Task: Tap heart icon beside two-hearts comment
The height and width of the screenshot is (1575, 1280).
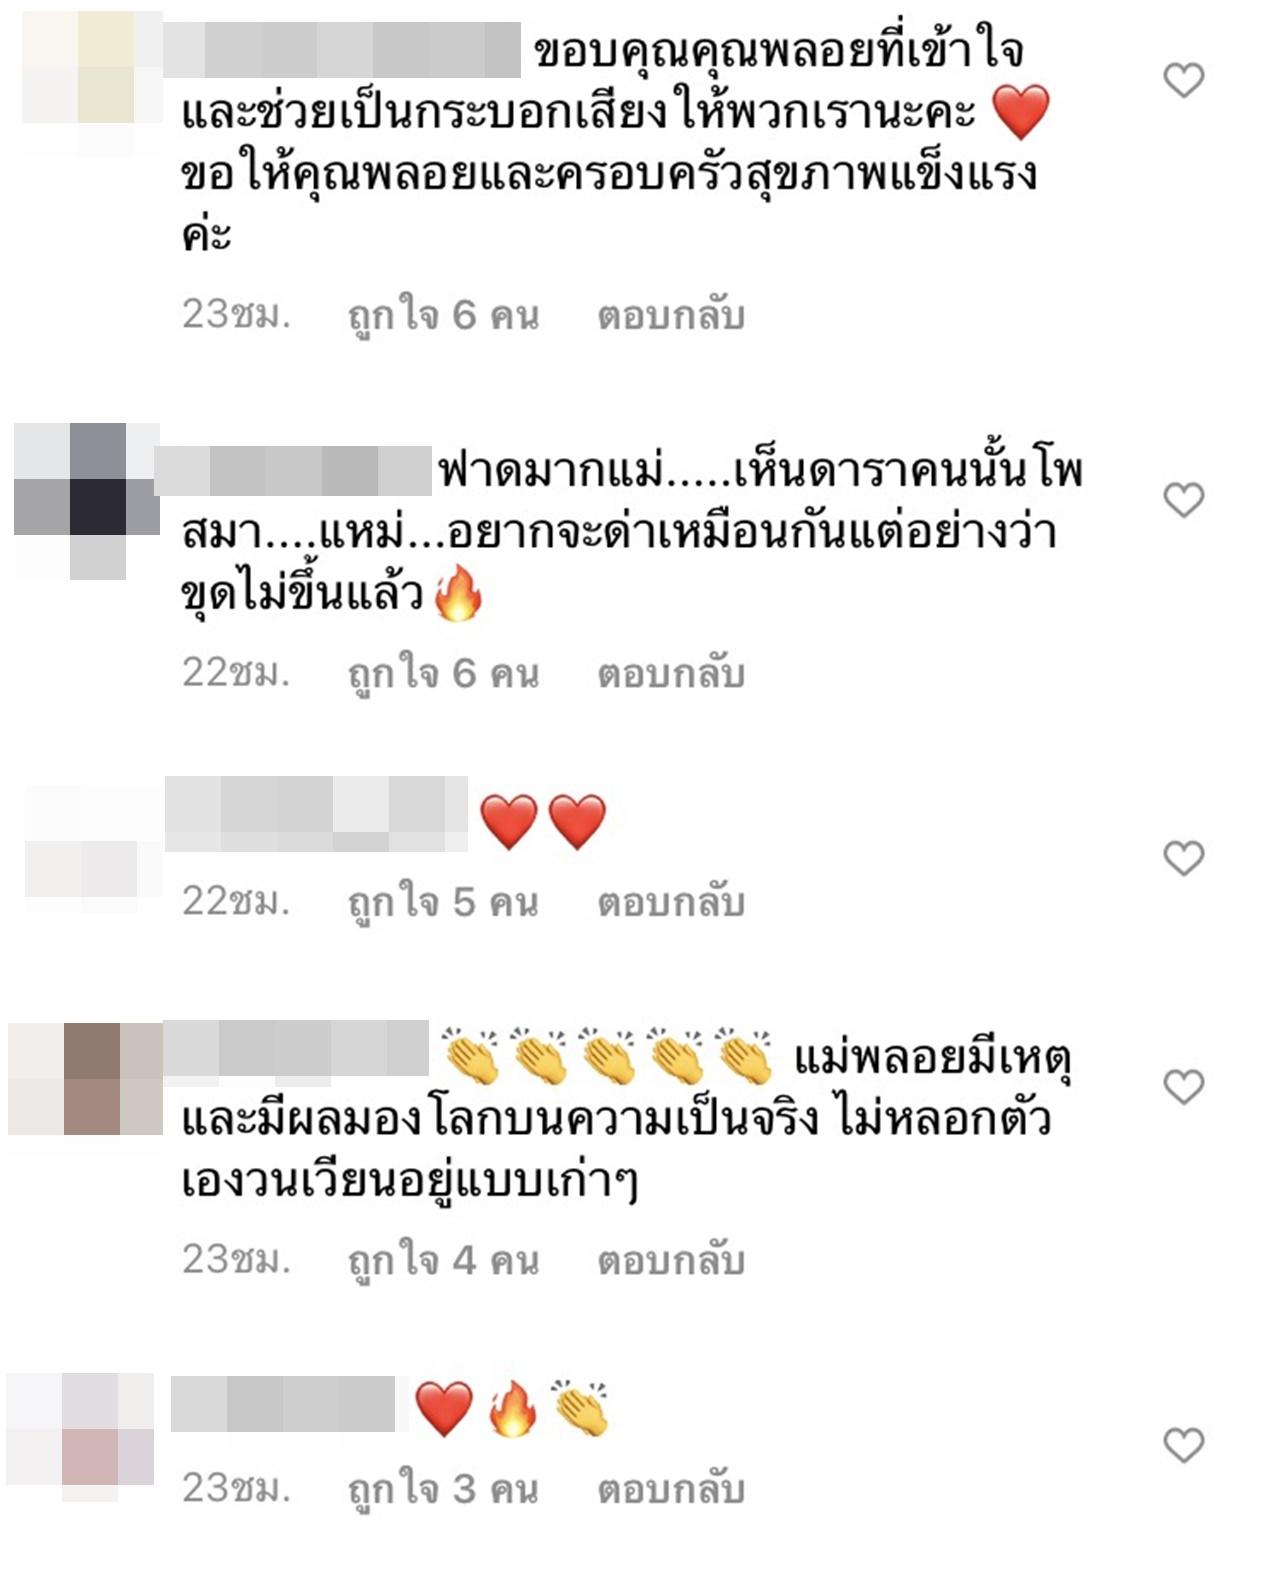Action: [x=1184, y=858]
